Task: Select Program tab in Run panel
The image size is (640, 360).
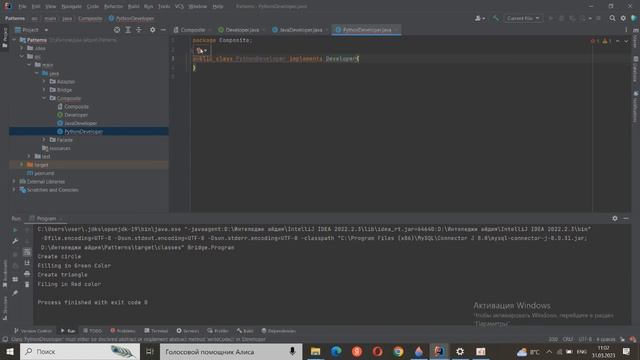Action: [46, 218]
